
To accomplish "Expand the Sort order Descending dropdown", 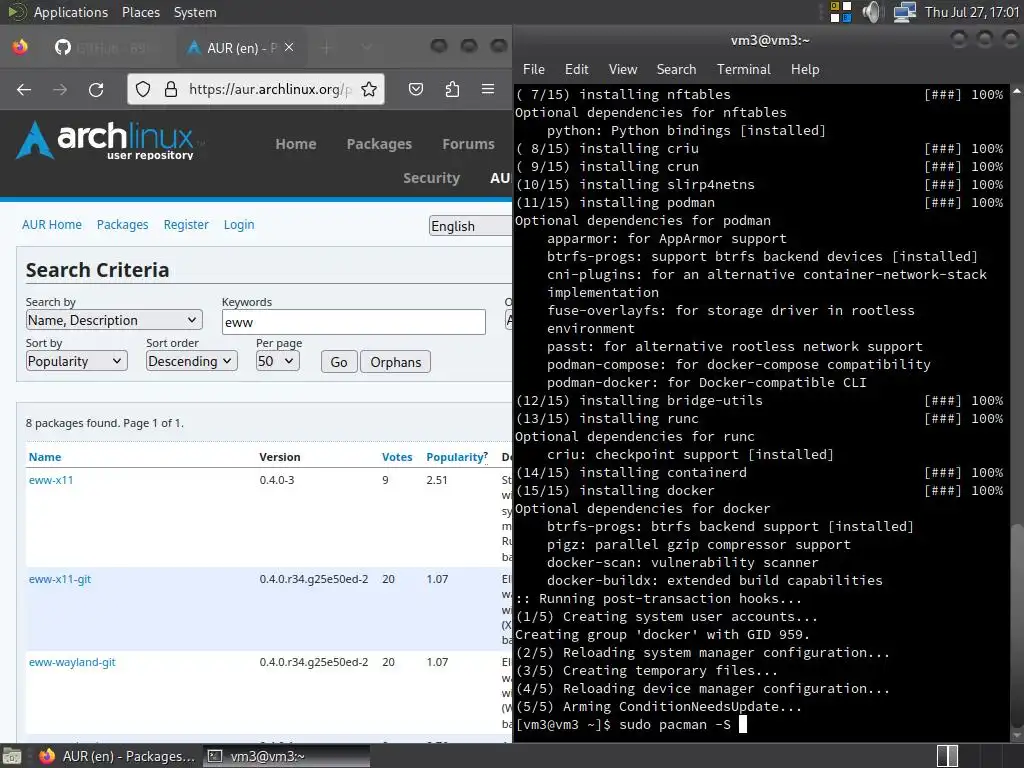I will point(191,361).
